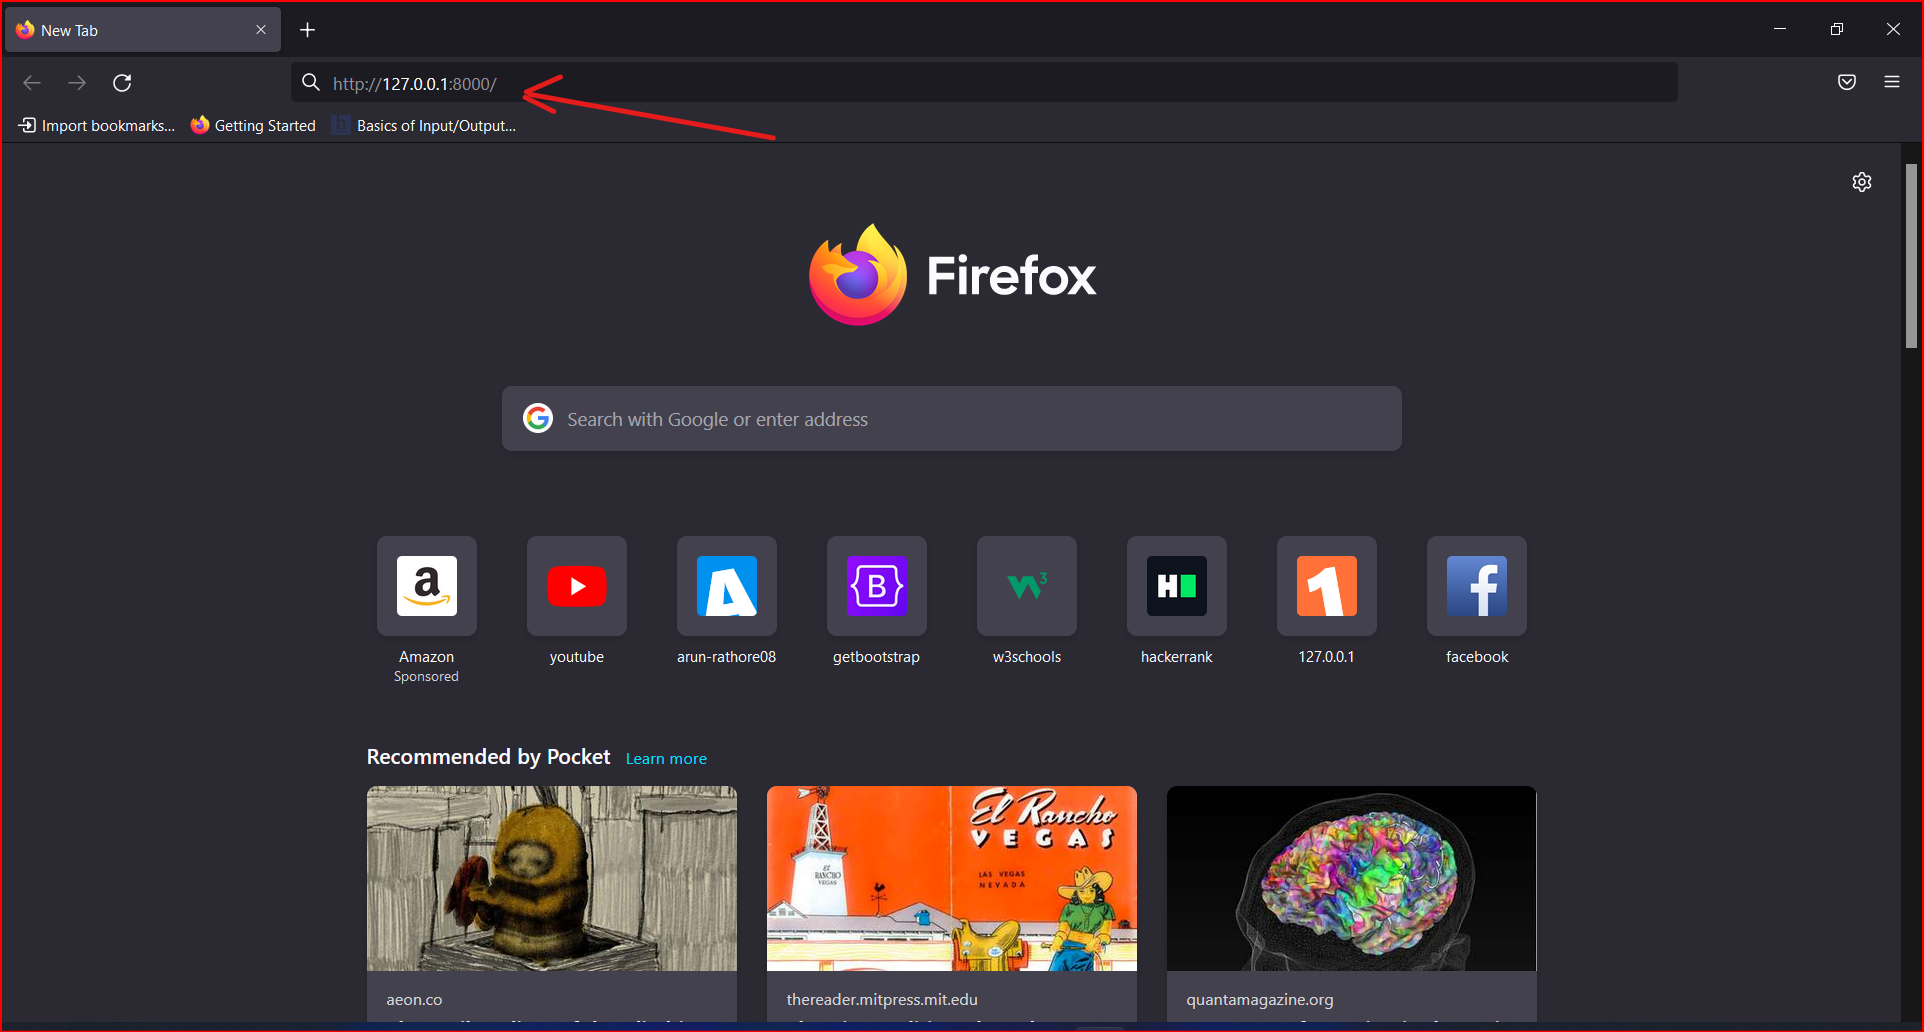Select the New Tab tab

click(143, 30)
